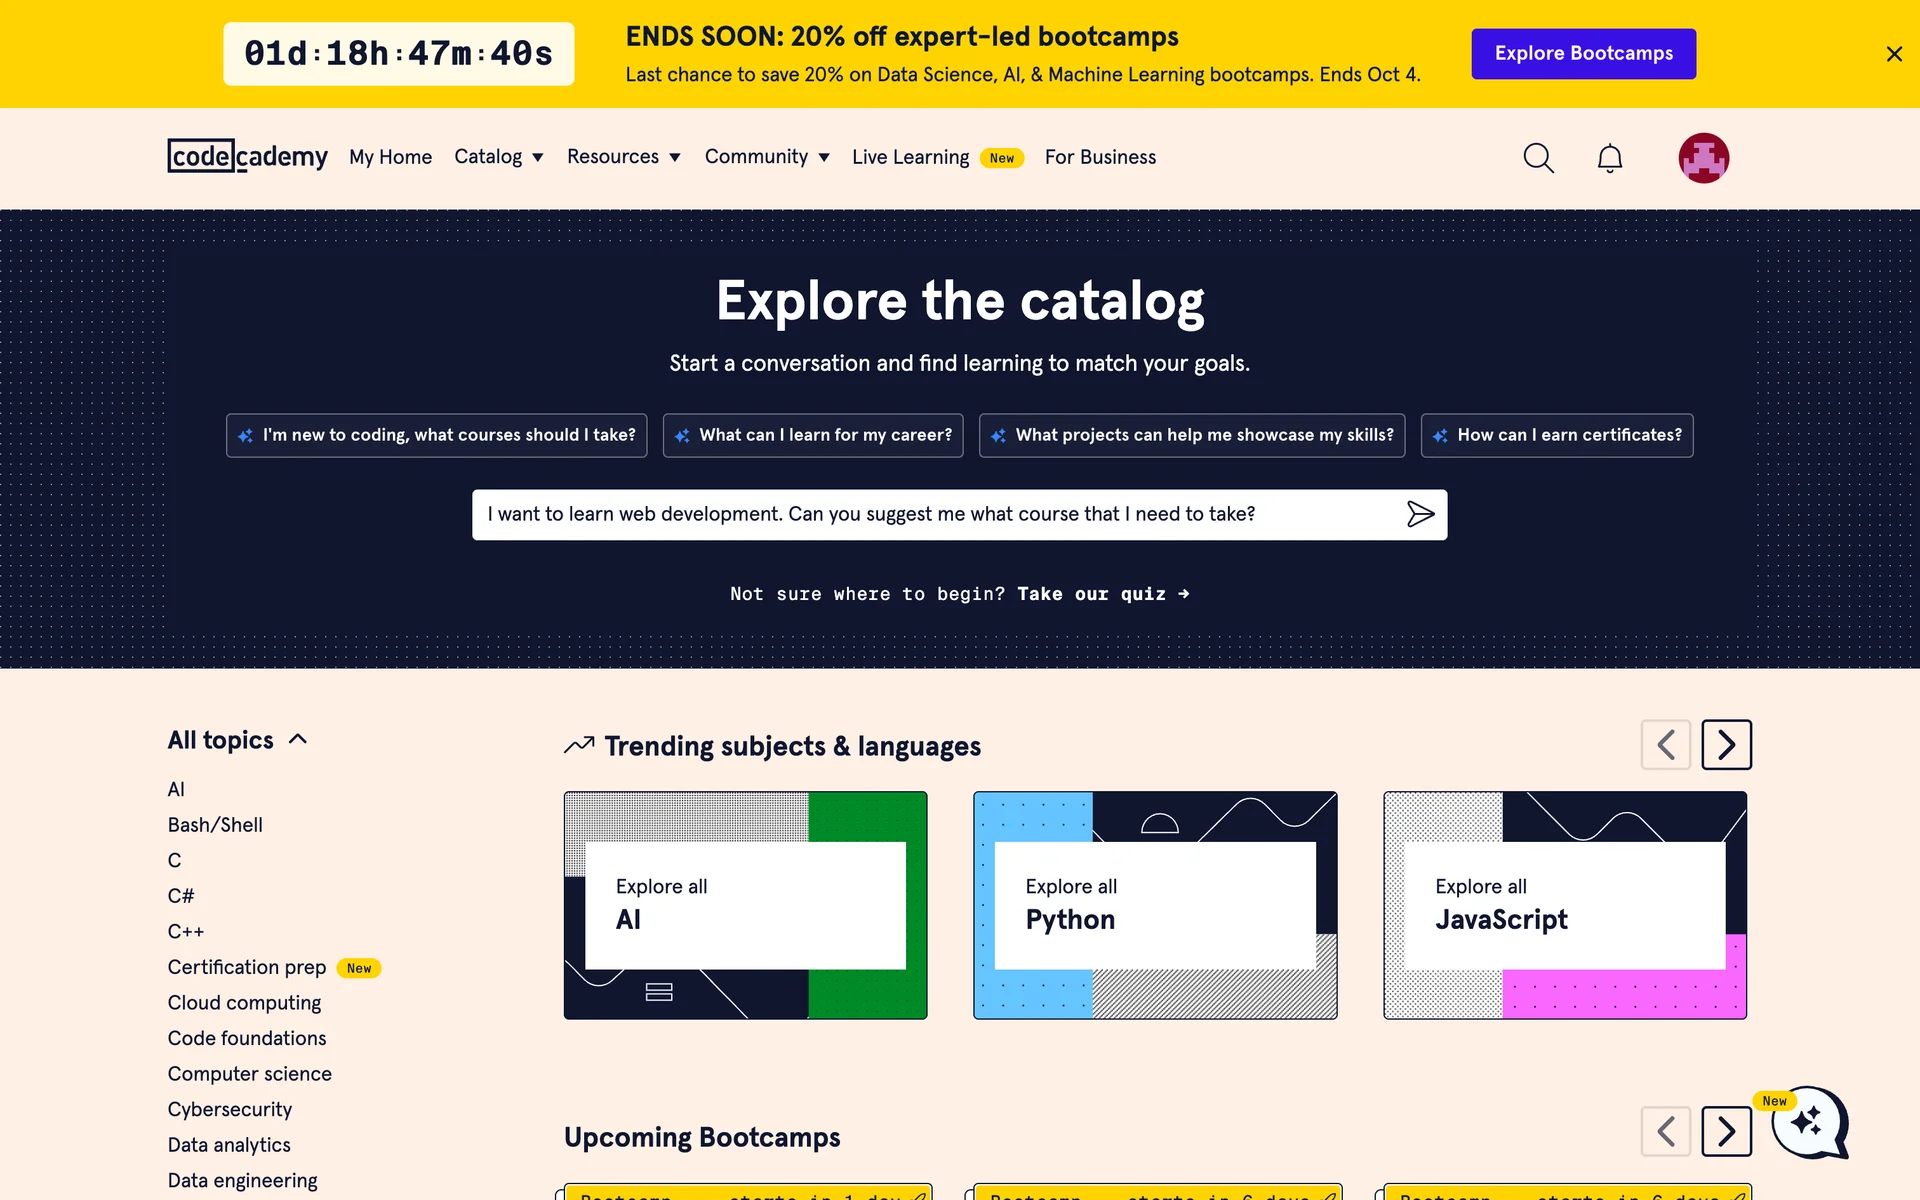Advance Upcoming Bootcamps carousel forward
The image size is (1920, 1200).
pos(1726,1131)
